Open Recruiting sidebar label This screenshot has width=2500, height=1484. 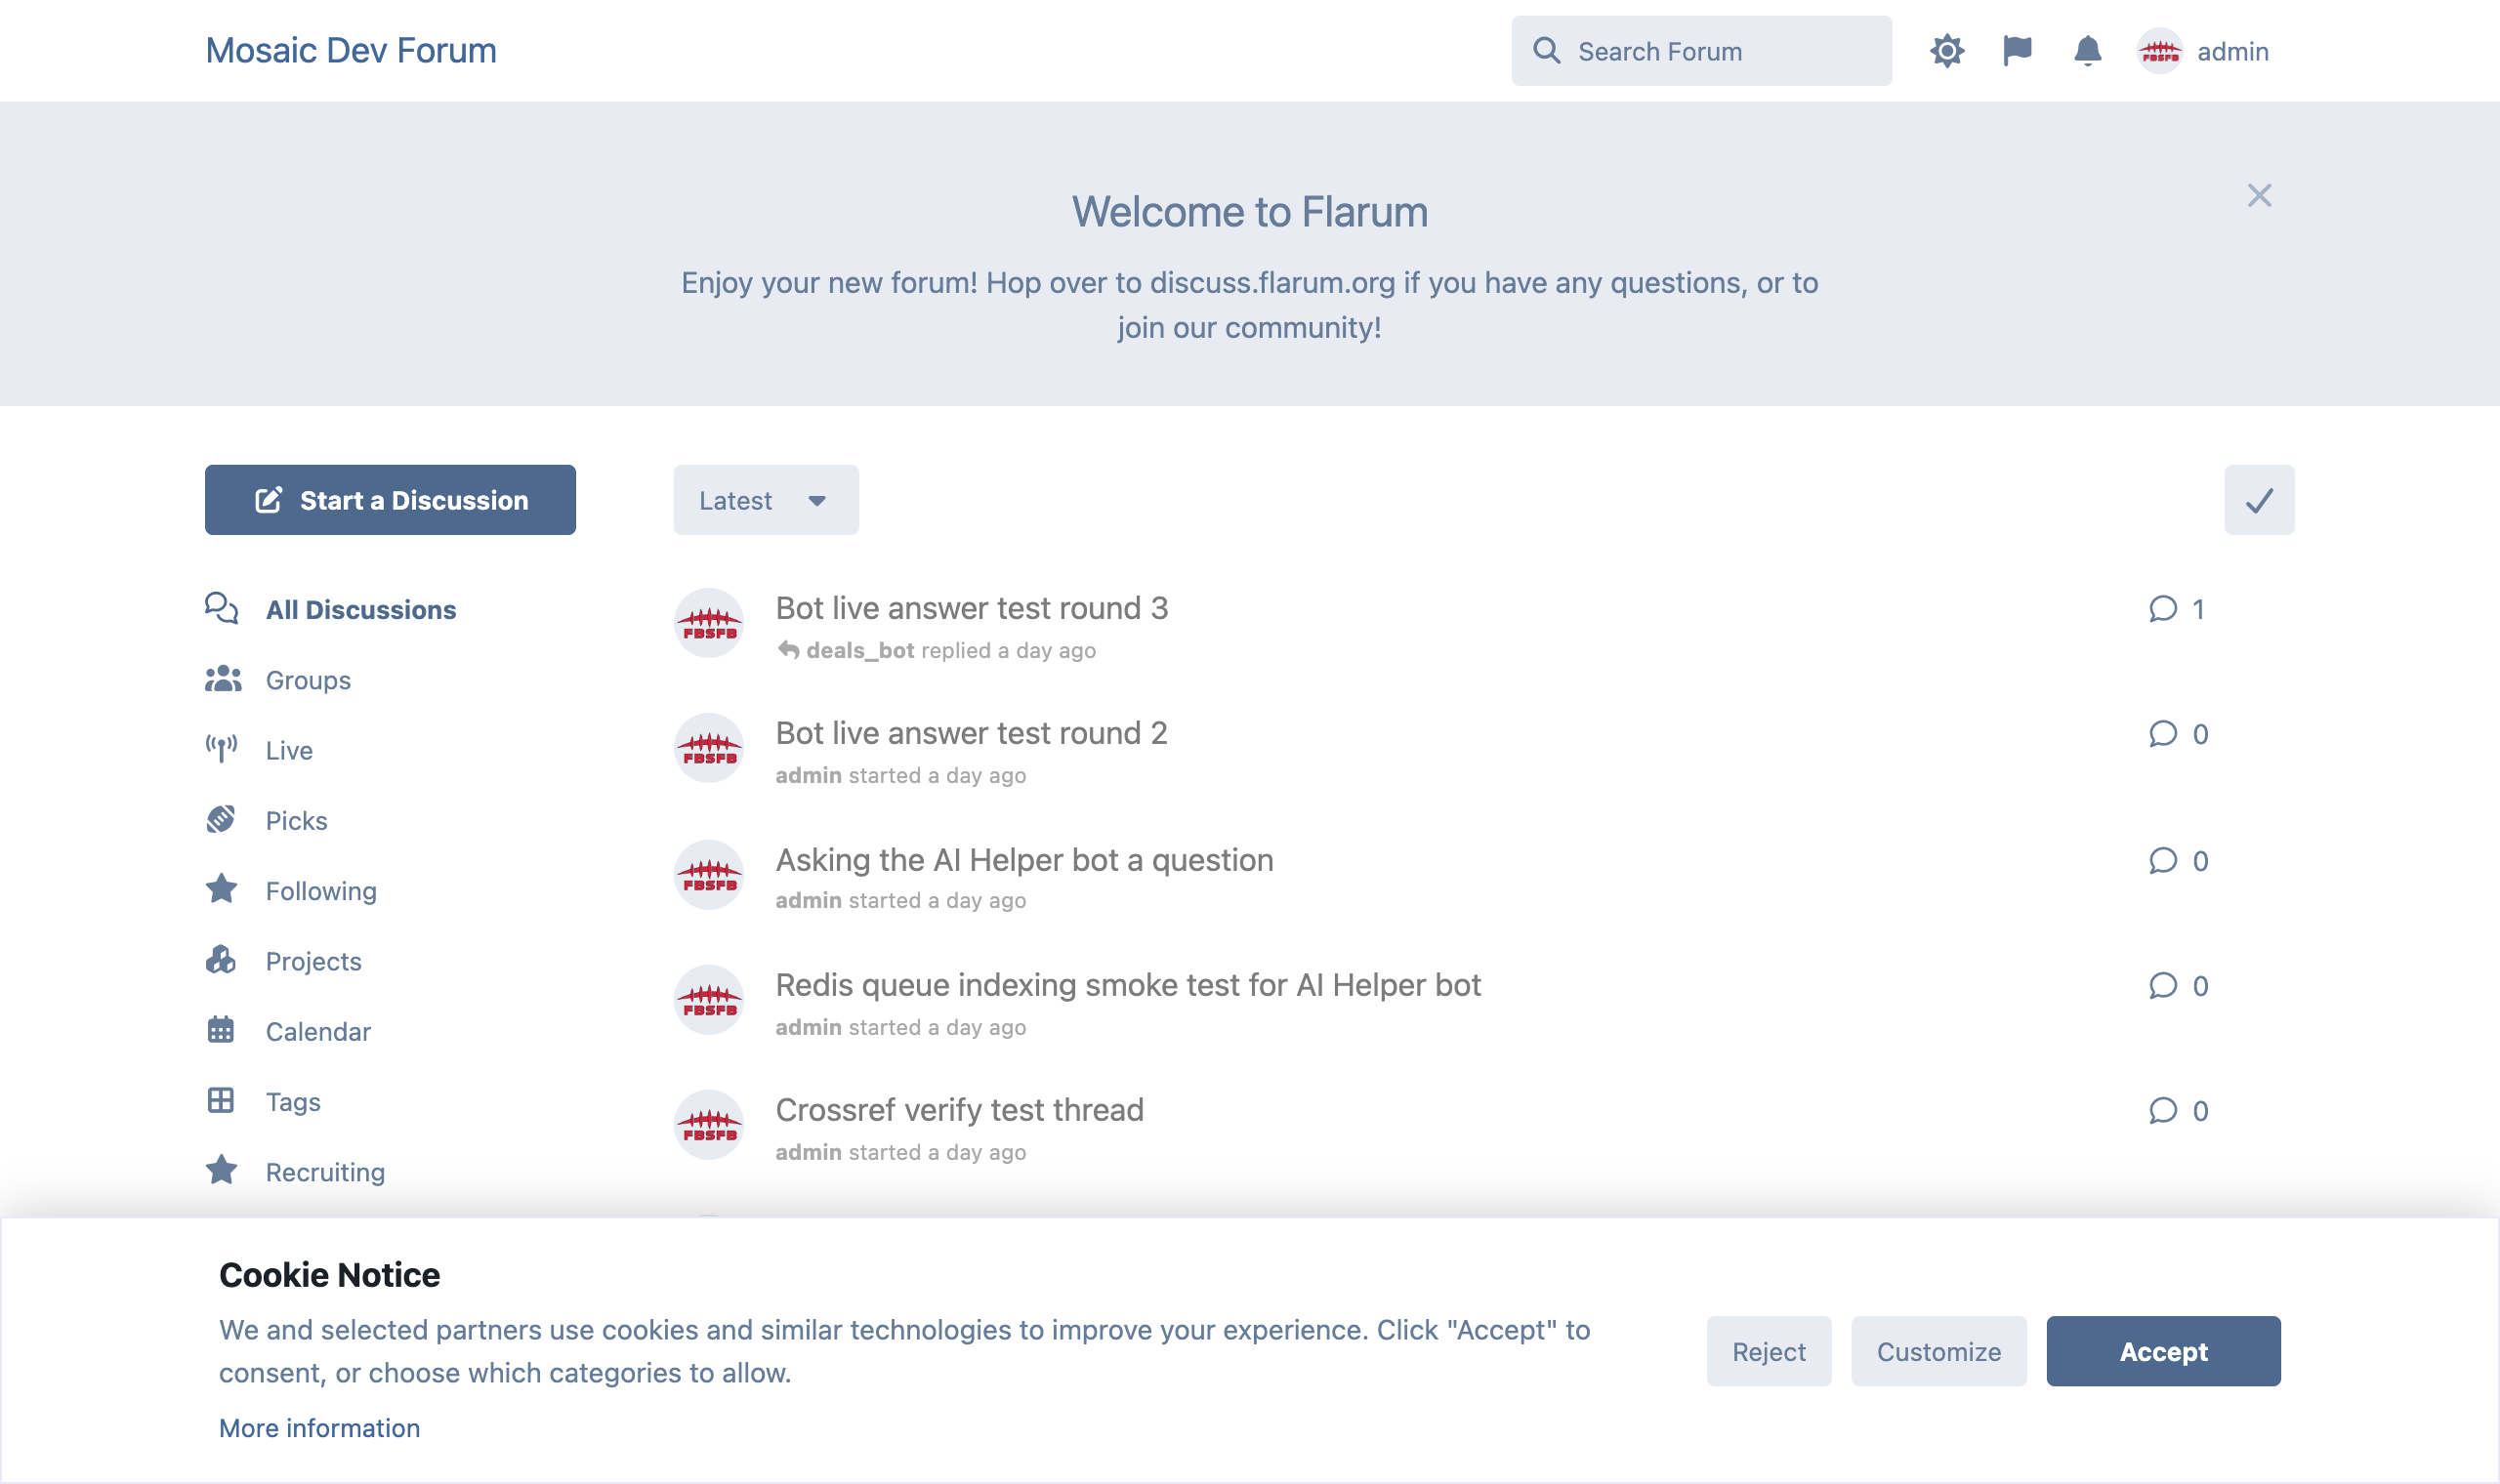325,1172
